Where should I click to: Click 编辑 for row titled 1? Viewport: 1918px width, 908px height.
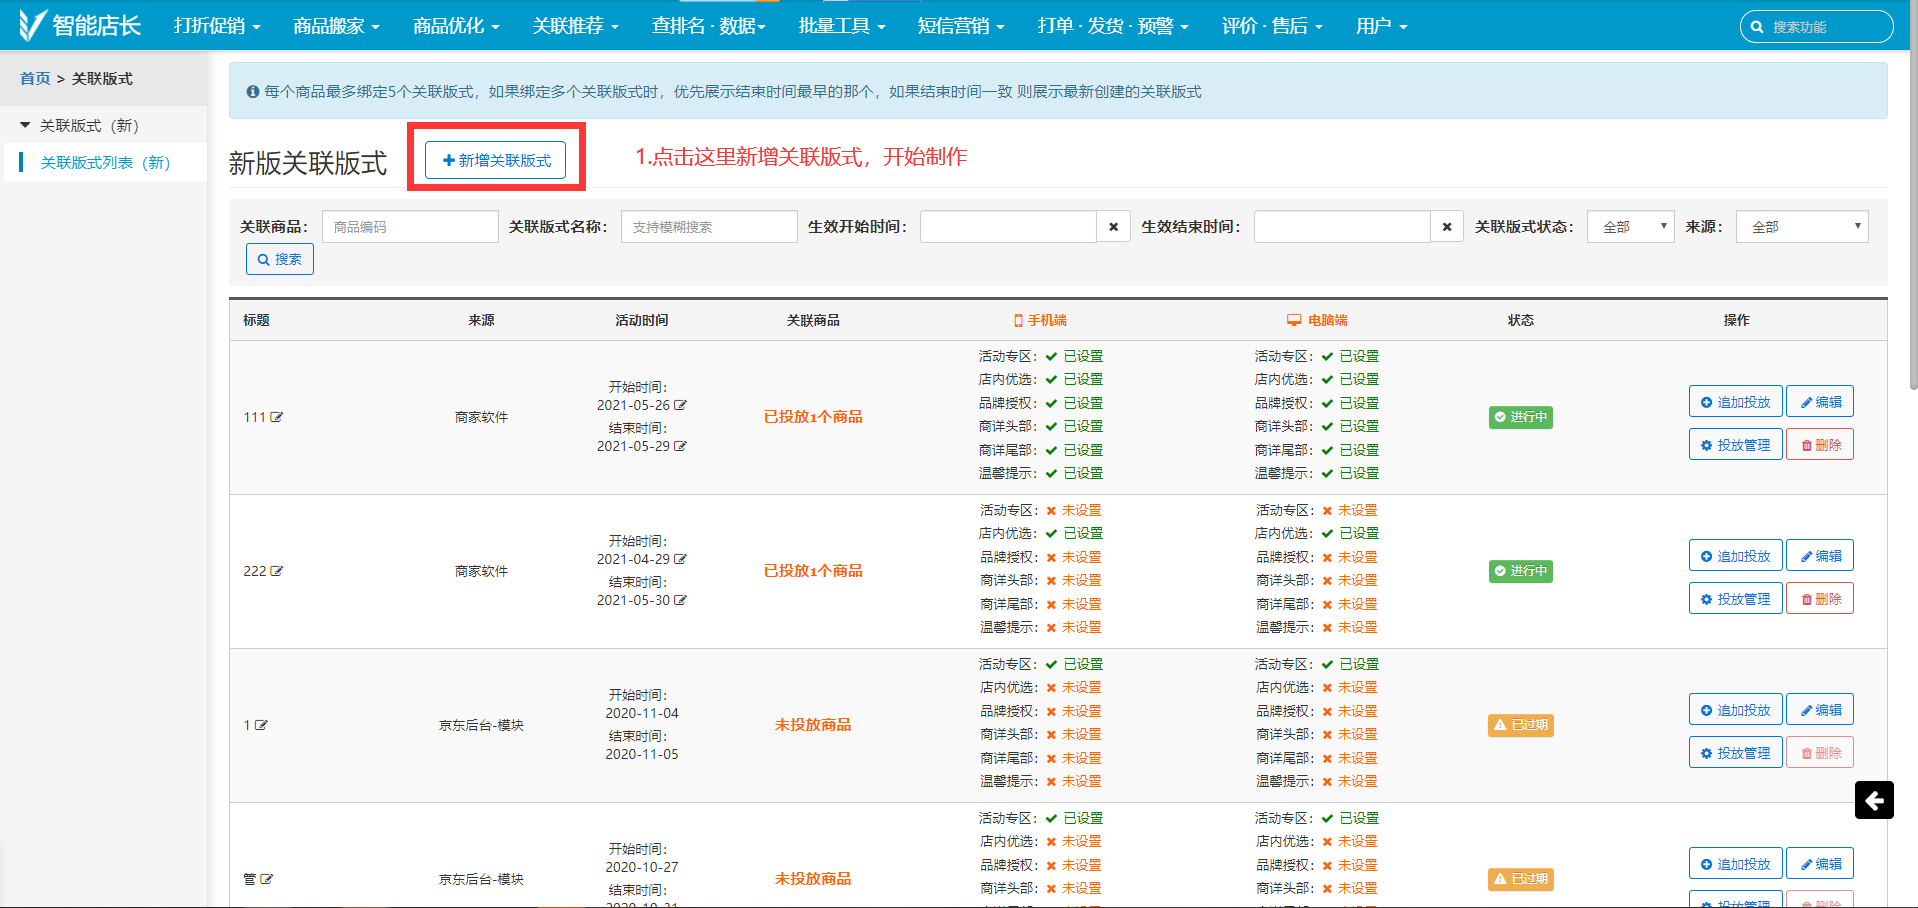(1820, 710)
